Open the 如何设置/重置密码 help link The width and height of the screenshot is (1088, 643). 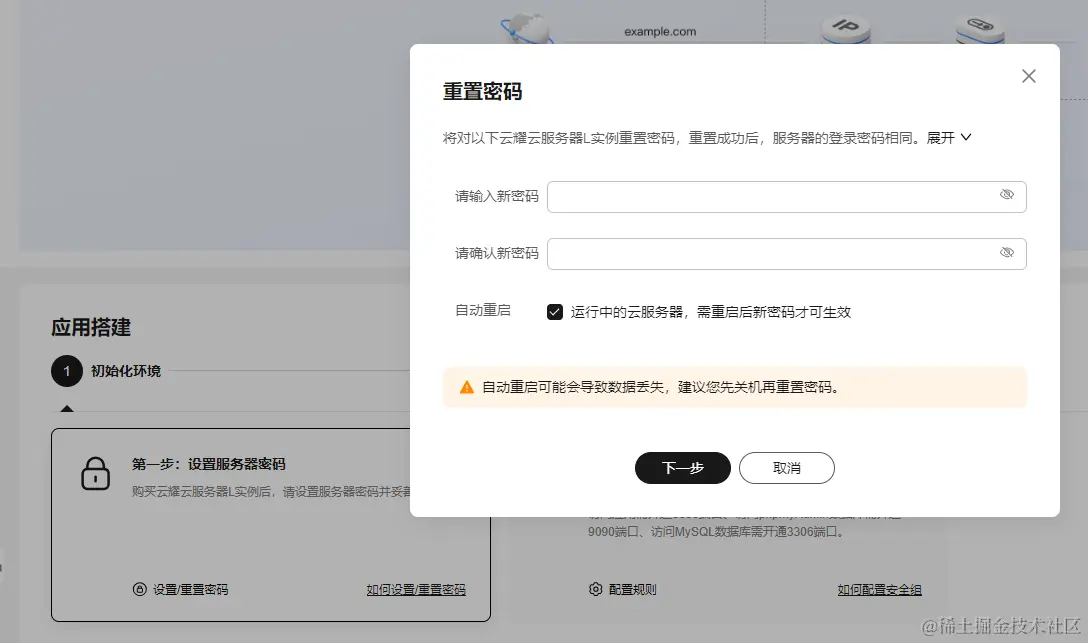[416, 590]
